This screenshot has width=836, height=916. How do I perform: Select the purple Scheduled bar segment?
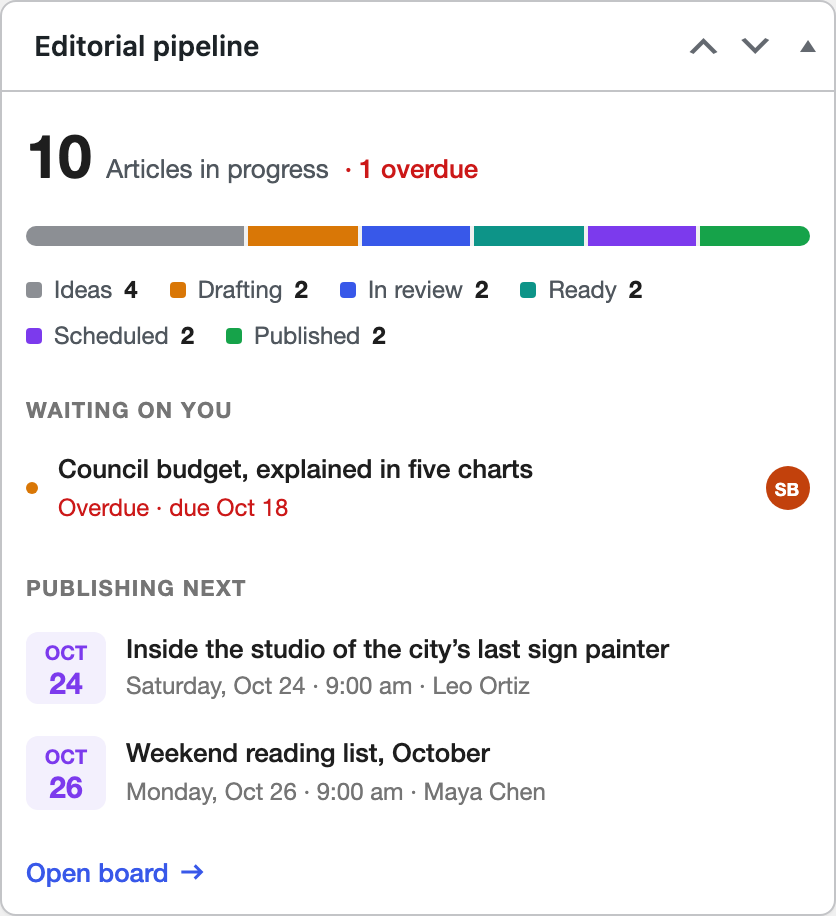[642, 236]
